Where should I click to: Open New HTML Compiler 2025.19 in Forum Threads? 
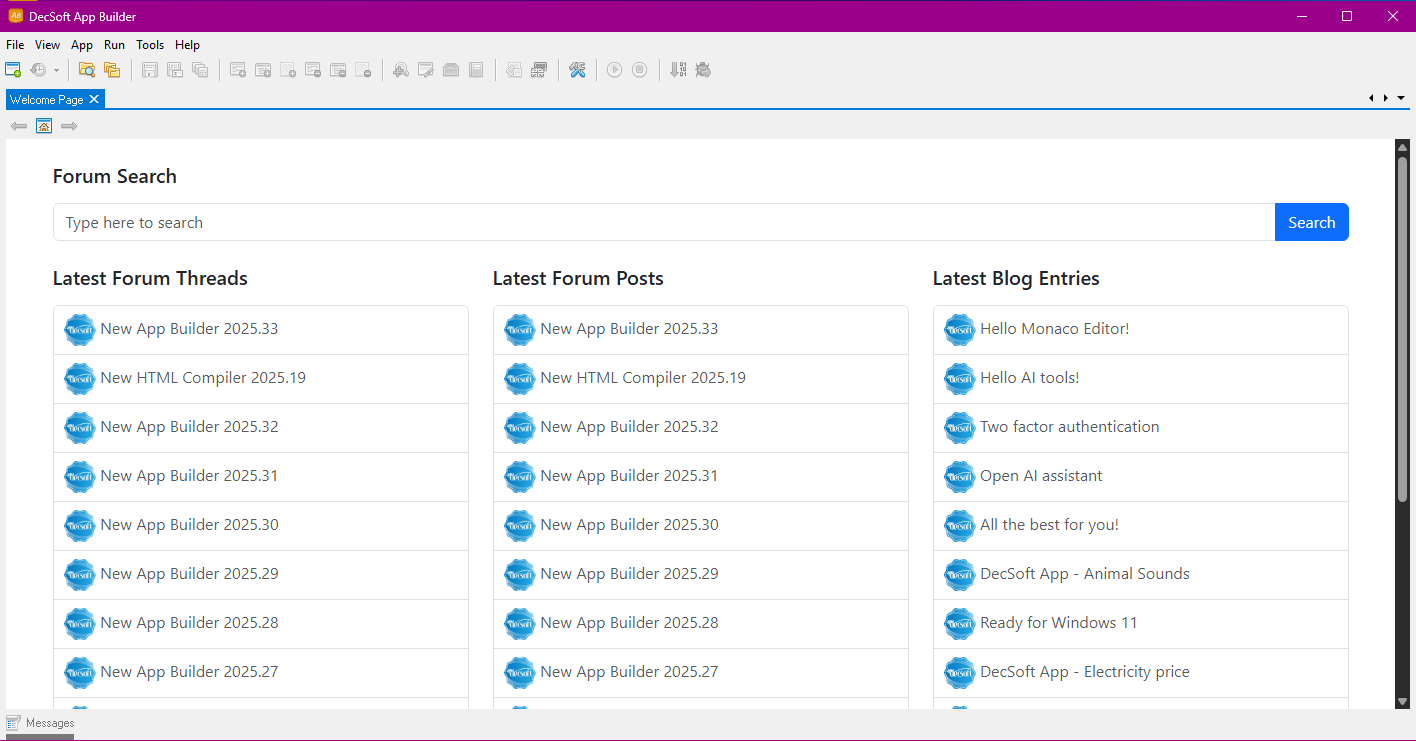(x=260, y=379)
